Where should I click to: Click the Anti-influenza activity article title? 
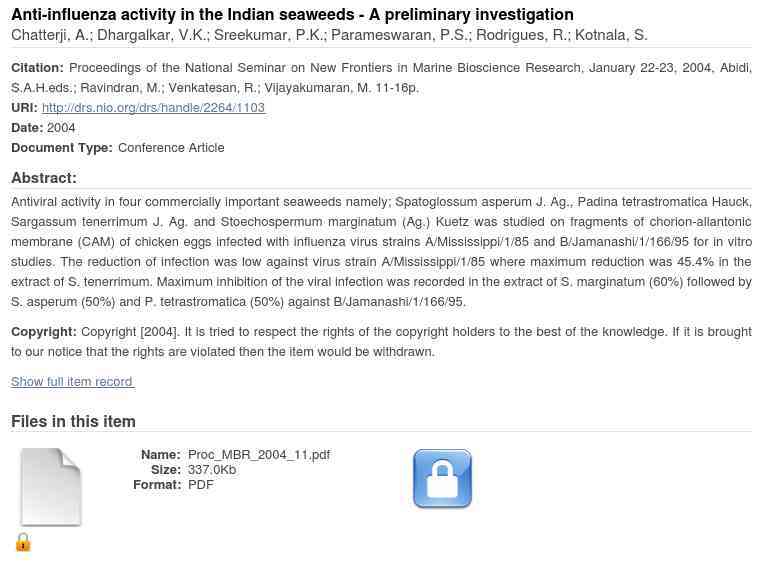click(292, 15)
